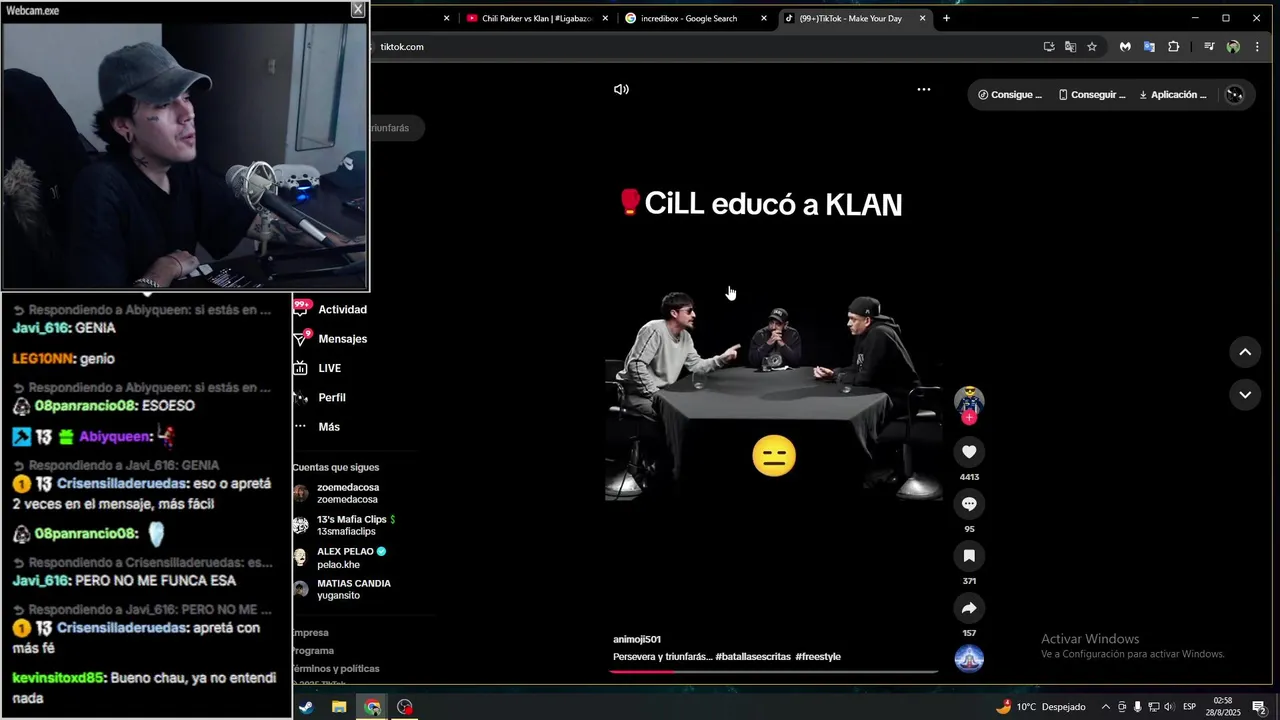Screen dimensions: 1280x720
Task: Open a new Chrome tab
Action: click(946, 18)
